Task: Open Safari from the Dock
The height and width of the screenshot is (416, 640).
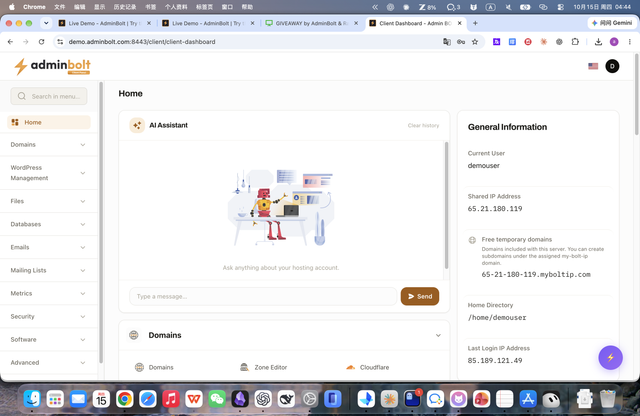Action: pyautogui.click(x=147, y=398)
